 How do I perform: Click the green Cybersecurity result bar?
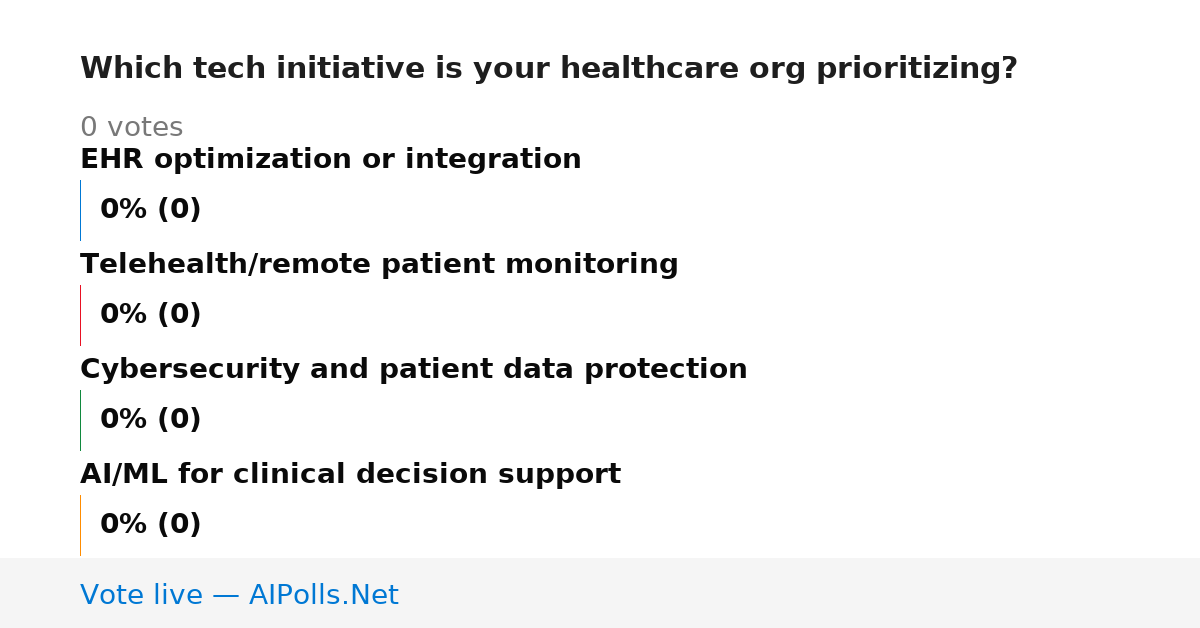[80, 420]
